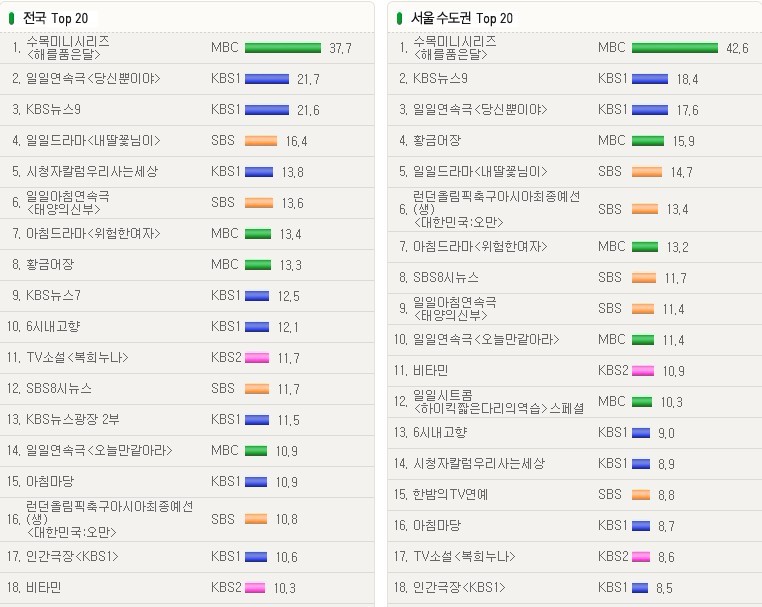Select the 서울 수도권 Top 20 heading
Viewport: 762px width, 607px height.
462,18
